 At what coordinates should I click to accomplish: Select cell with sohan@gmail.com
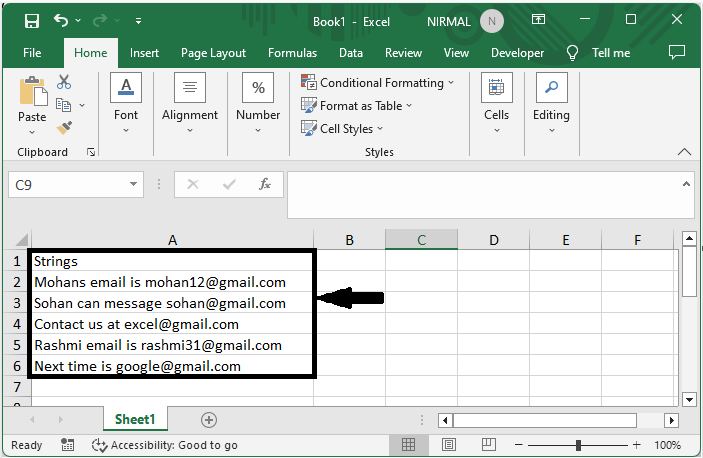click(173, 303)
